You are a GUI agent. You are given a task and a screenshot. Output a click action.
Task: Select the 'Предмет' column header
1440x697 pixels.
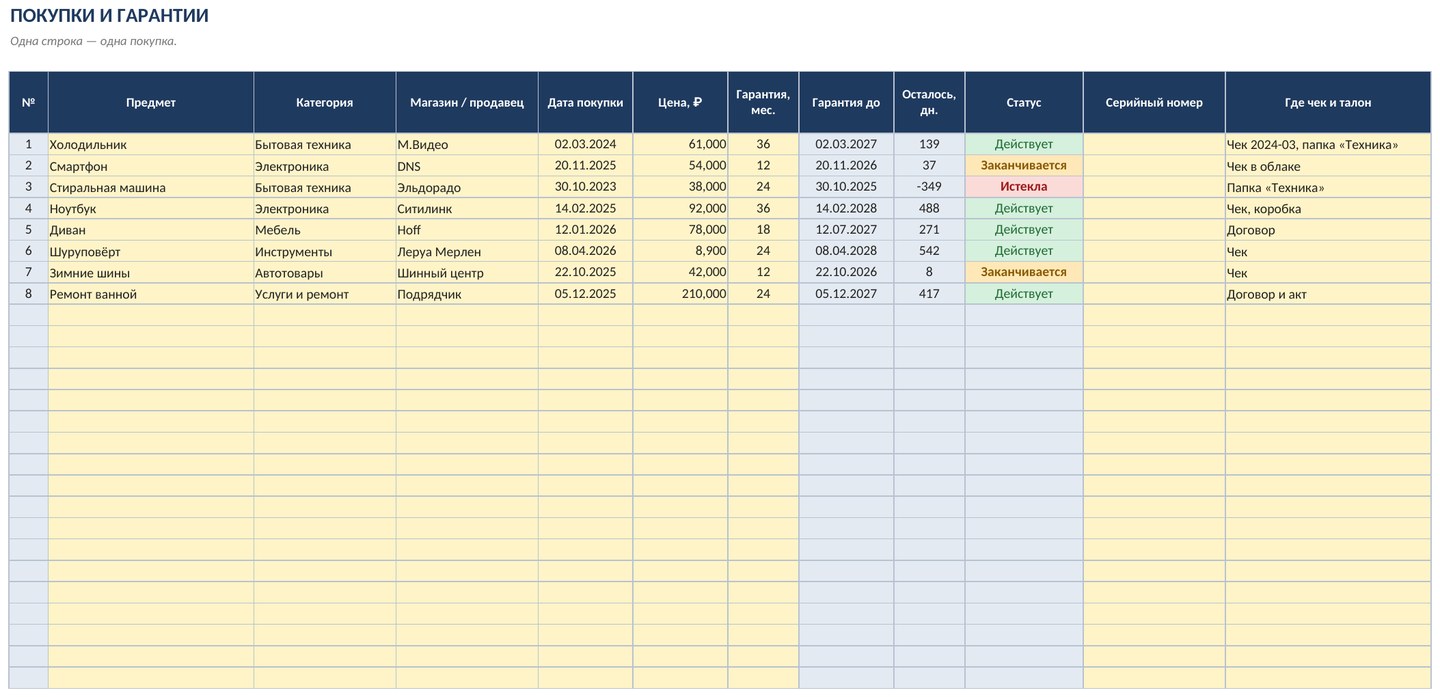click(x=151, y=102)
